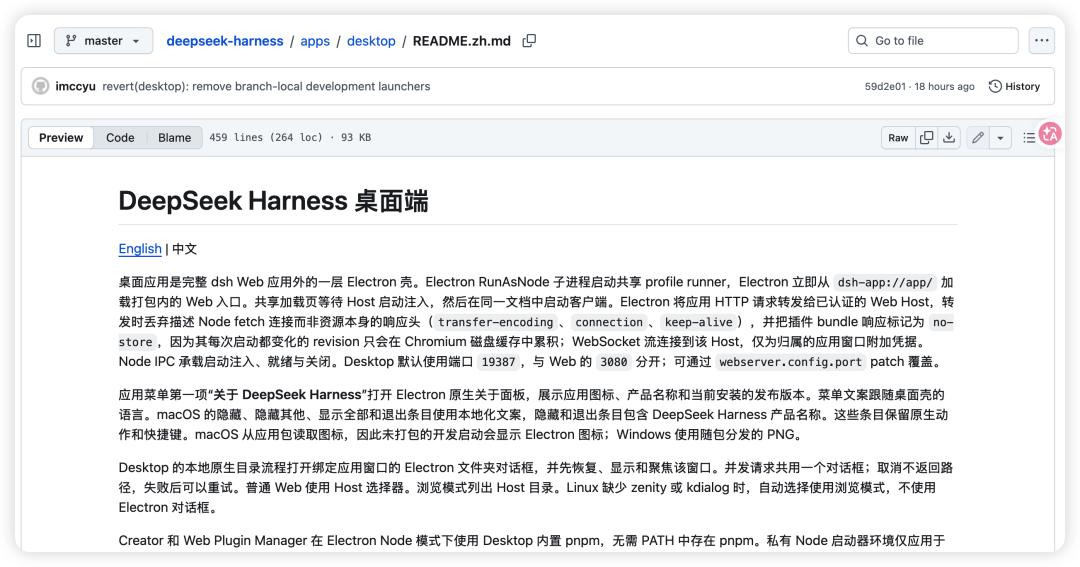Click the DeepSeek Harness 桌面端 heading
Viewport: 1080px width, 567px height.
pyautogui.click(x=273, y=201)
